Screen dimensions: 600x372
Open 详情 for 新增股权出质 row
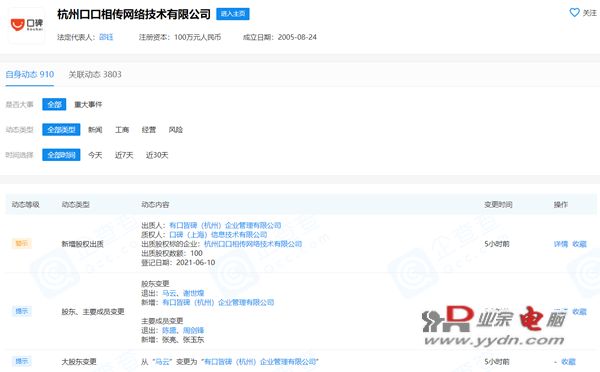point(561,244)
